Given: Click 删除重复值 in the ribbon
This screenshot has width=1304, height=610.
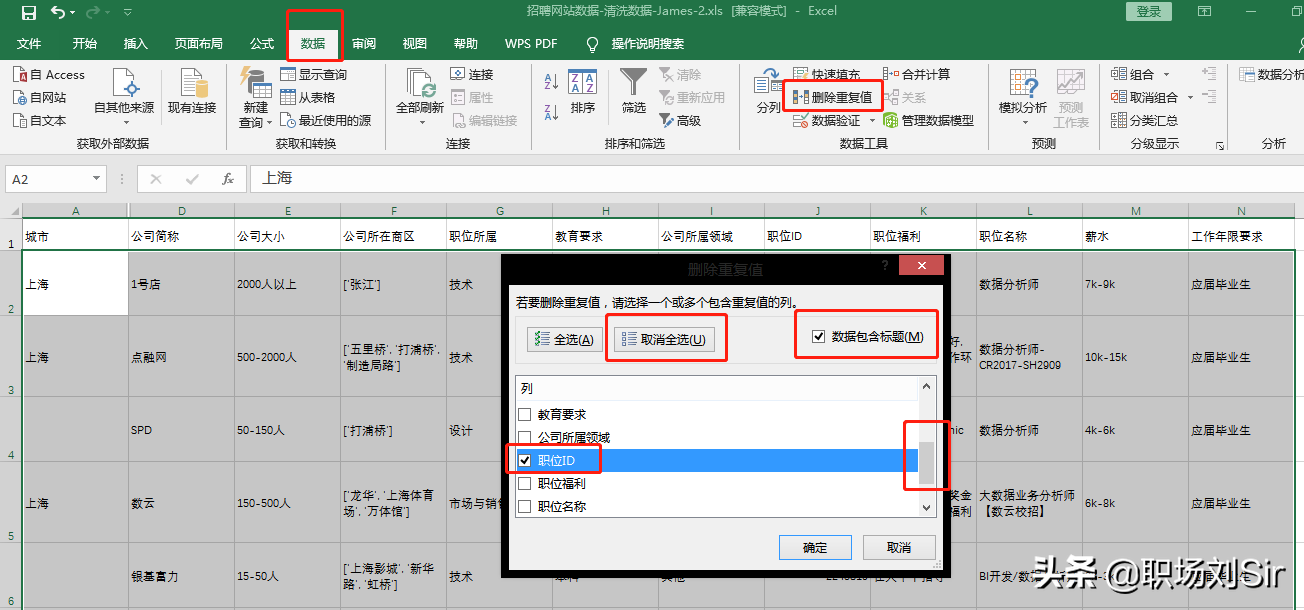Looking at the screenshot, I should (x=832, y=98).
